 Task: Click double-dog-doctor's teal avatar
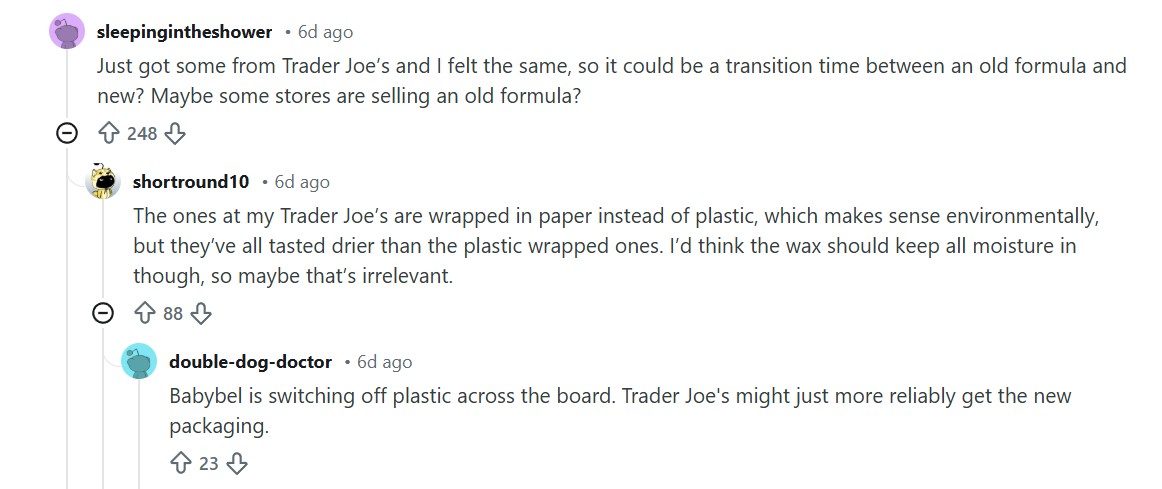[139, 361]
